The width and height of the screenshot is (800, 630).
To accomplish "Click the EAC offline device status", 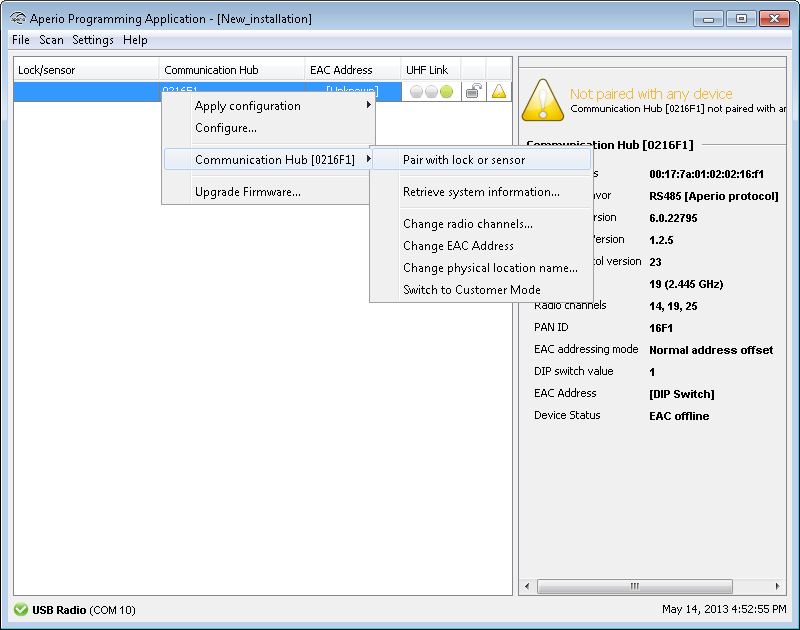I will [679, 416].
